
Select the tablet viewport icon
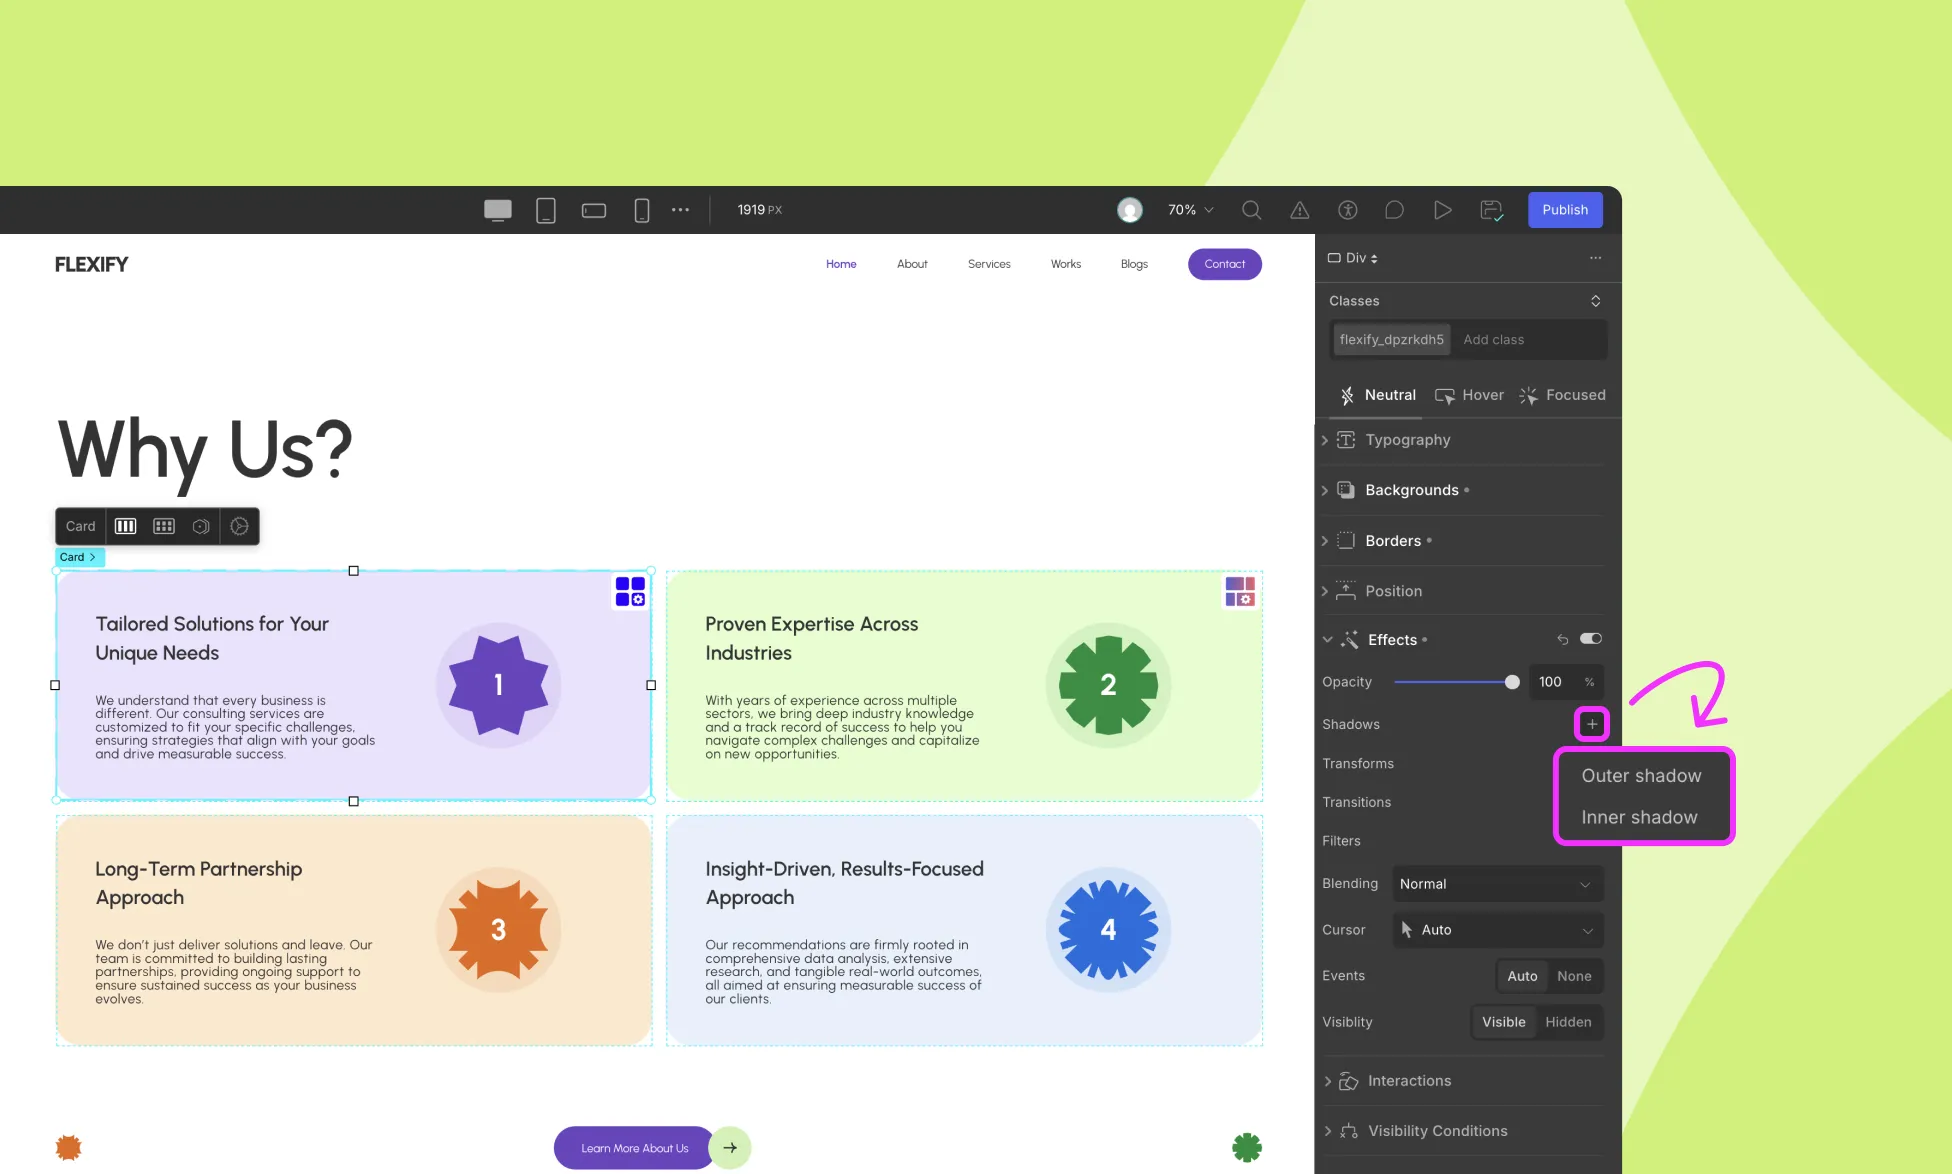546,210
